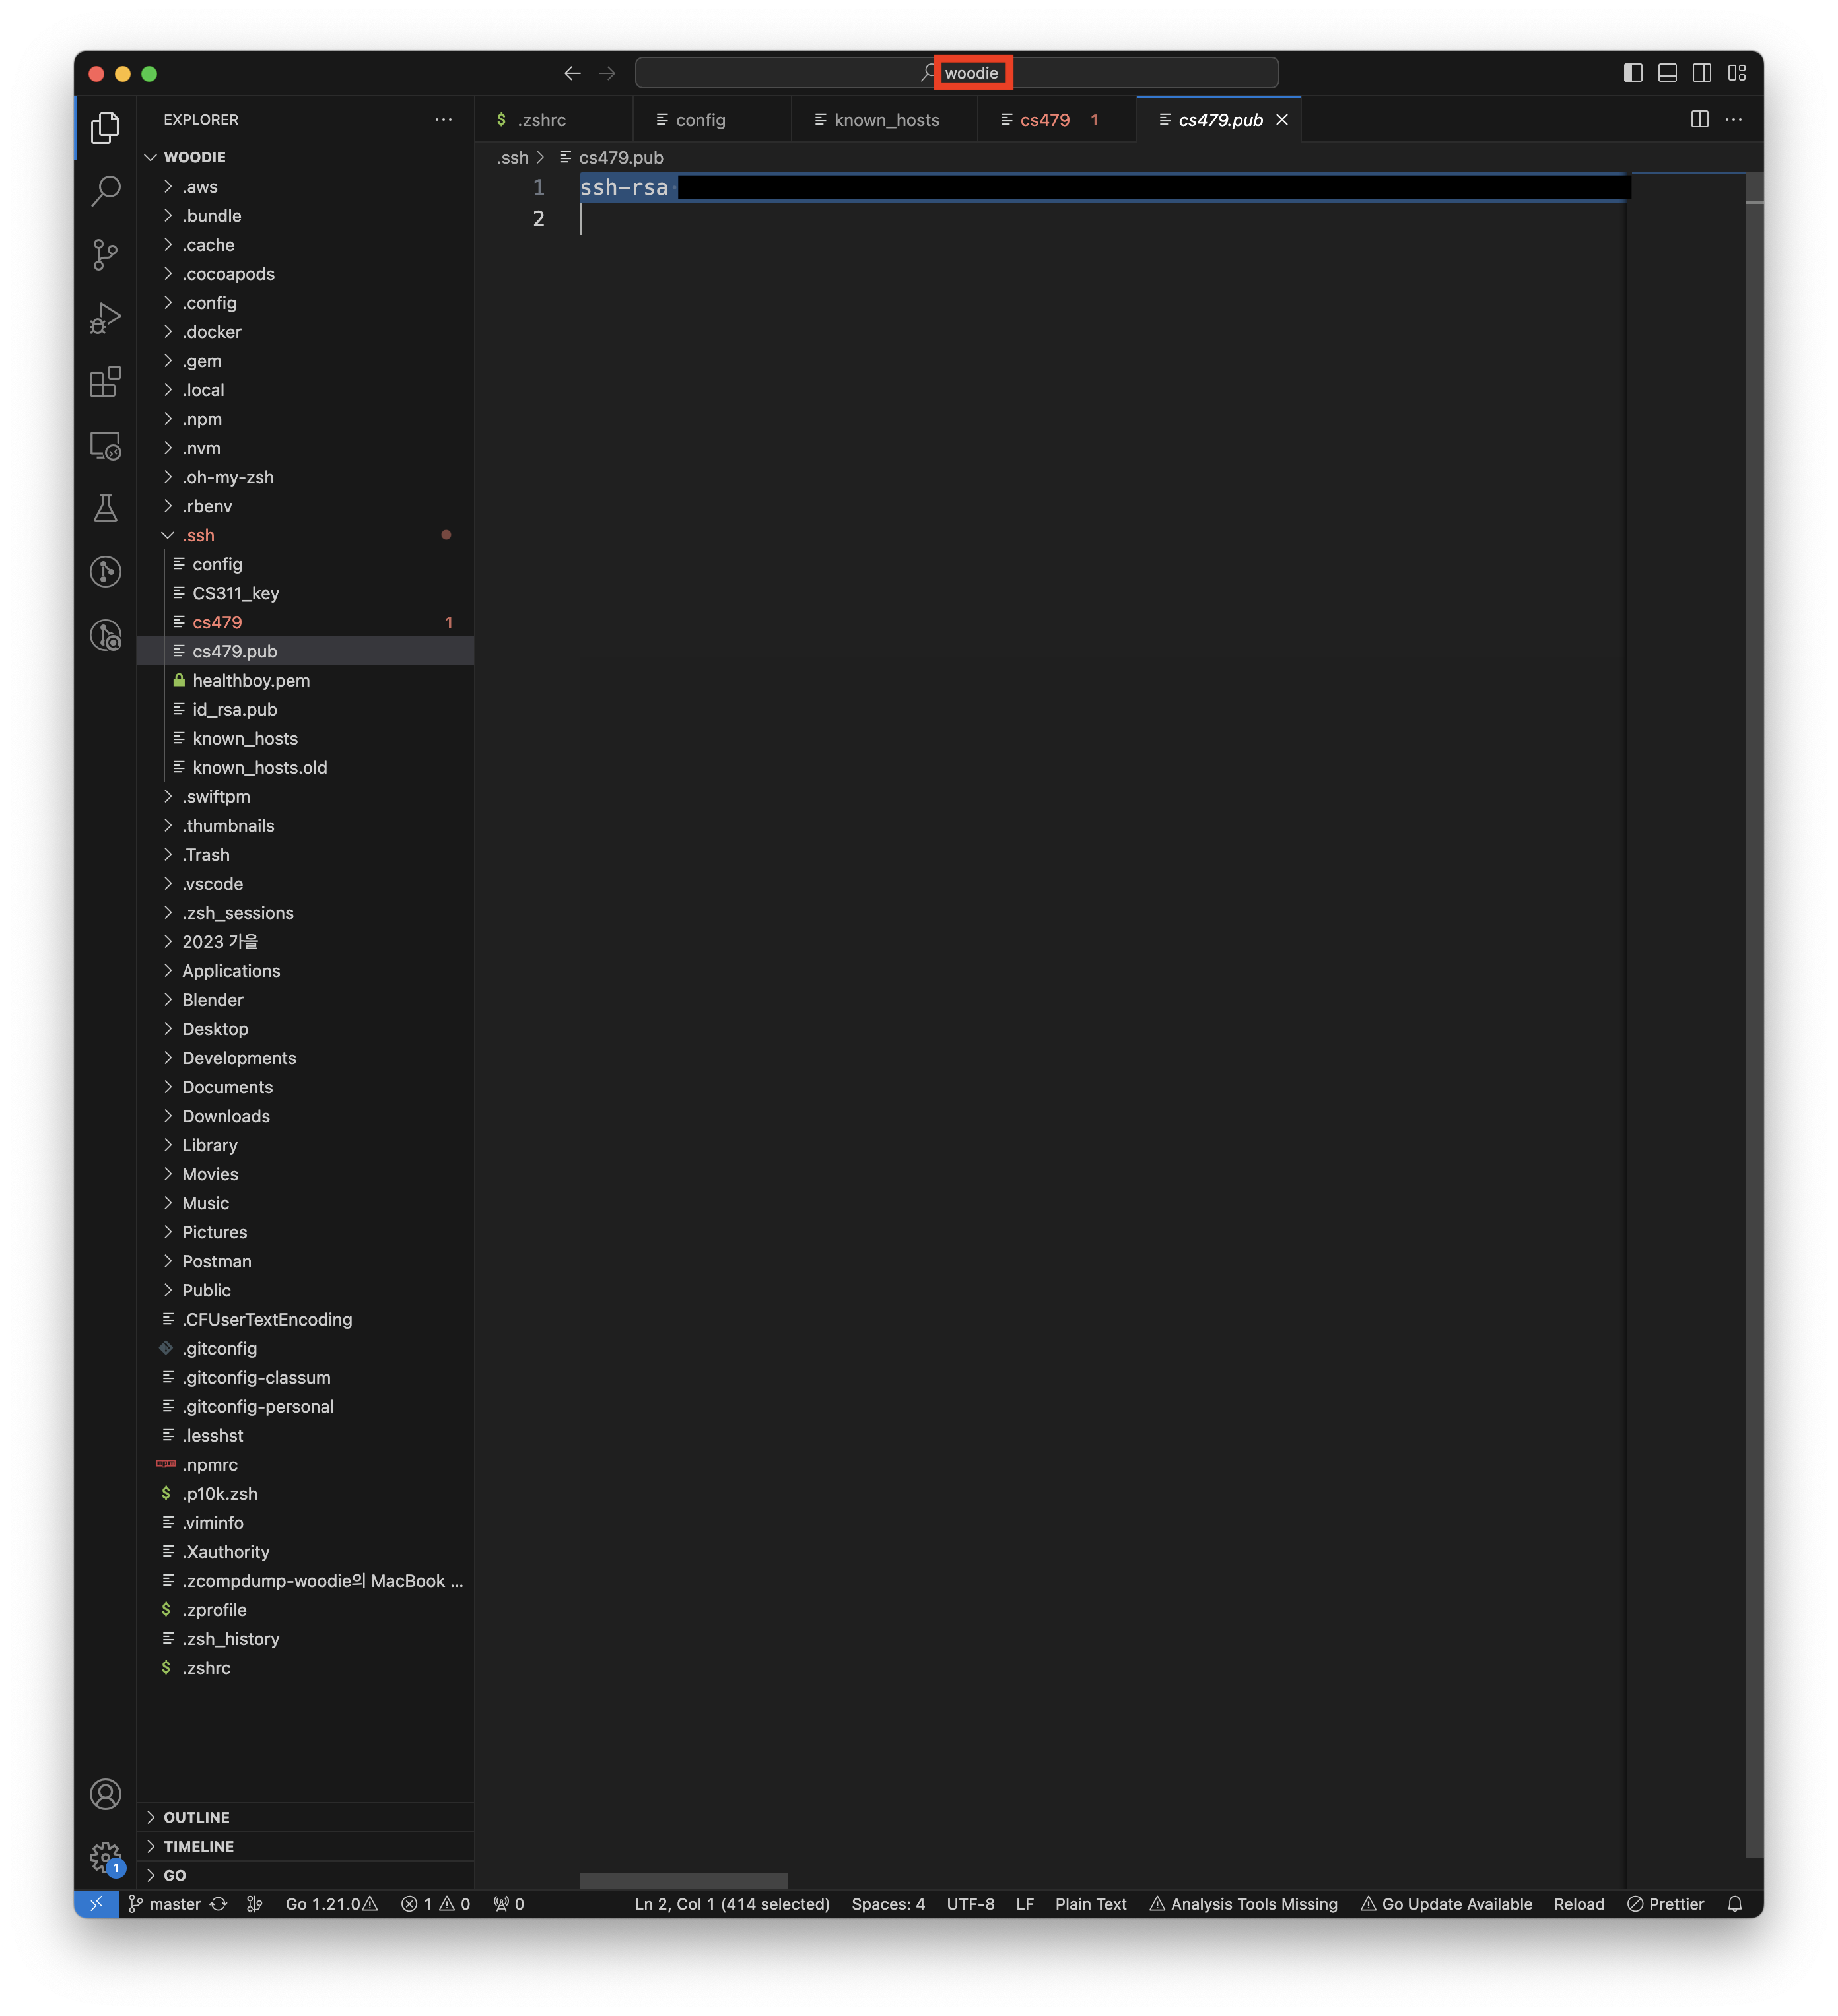Expand the Documents folder
1838x2016 pixels.
227,1087
